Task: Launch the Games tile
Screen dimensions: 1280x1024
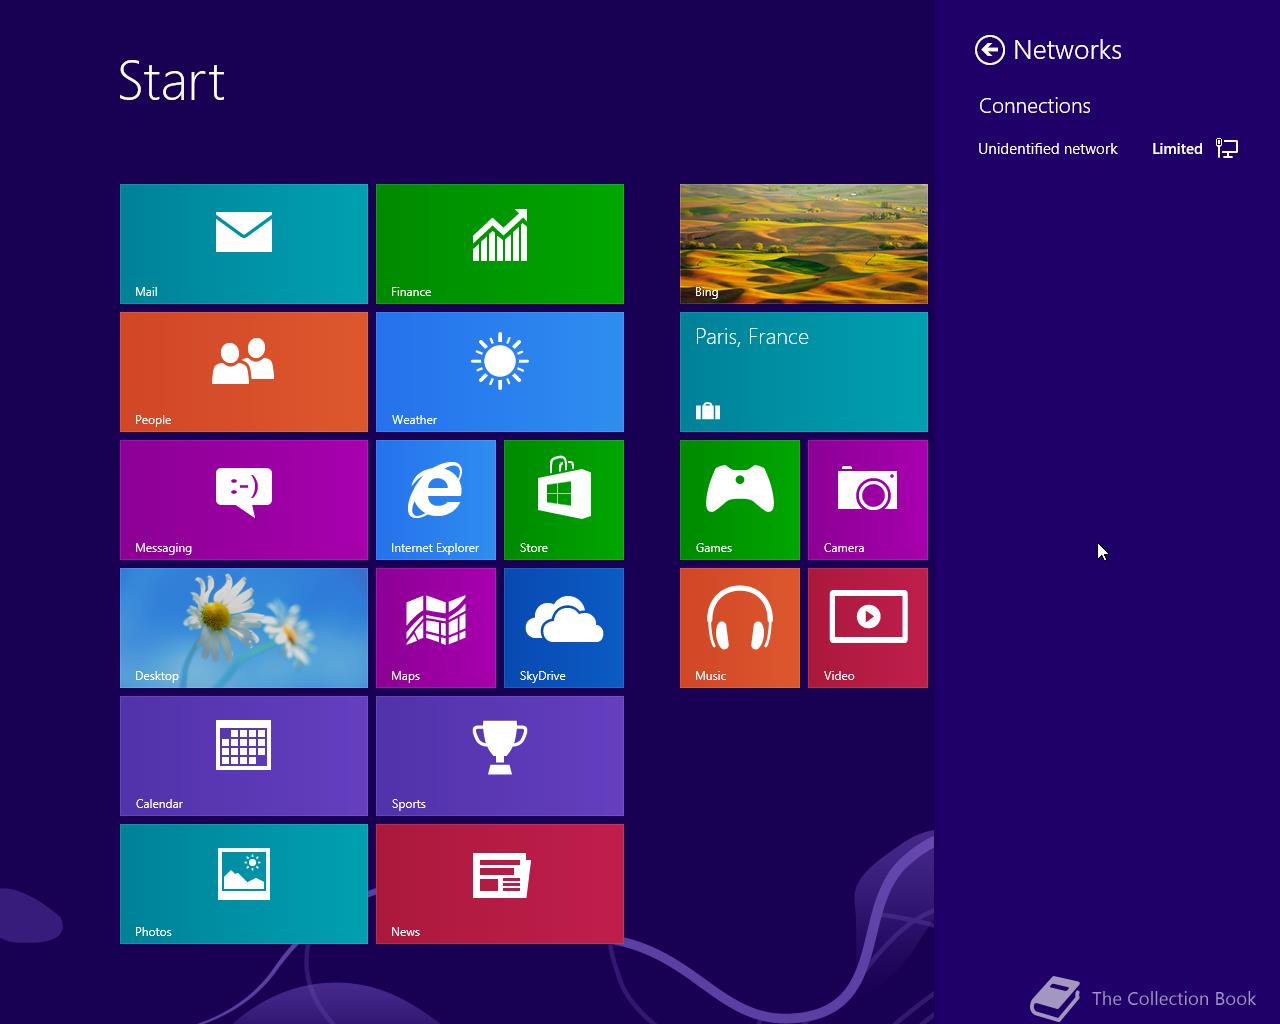Action: point(740,500)
